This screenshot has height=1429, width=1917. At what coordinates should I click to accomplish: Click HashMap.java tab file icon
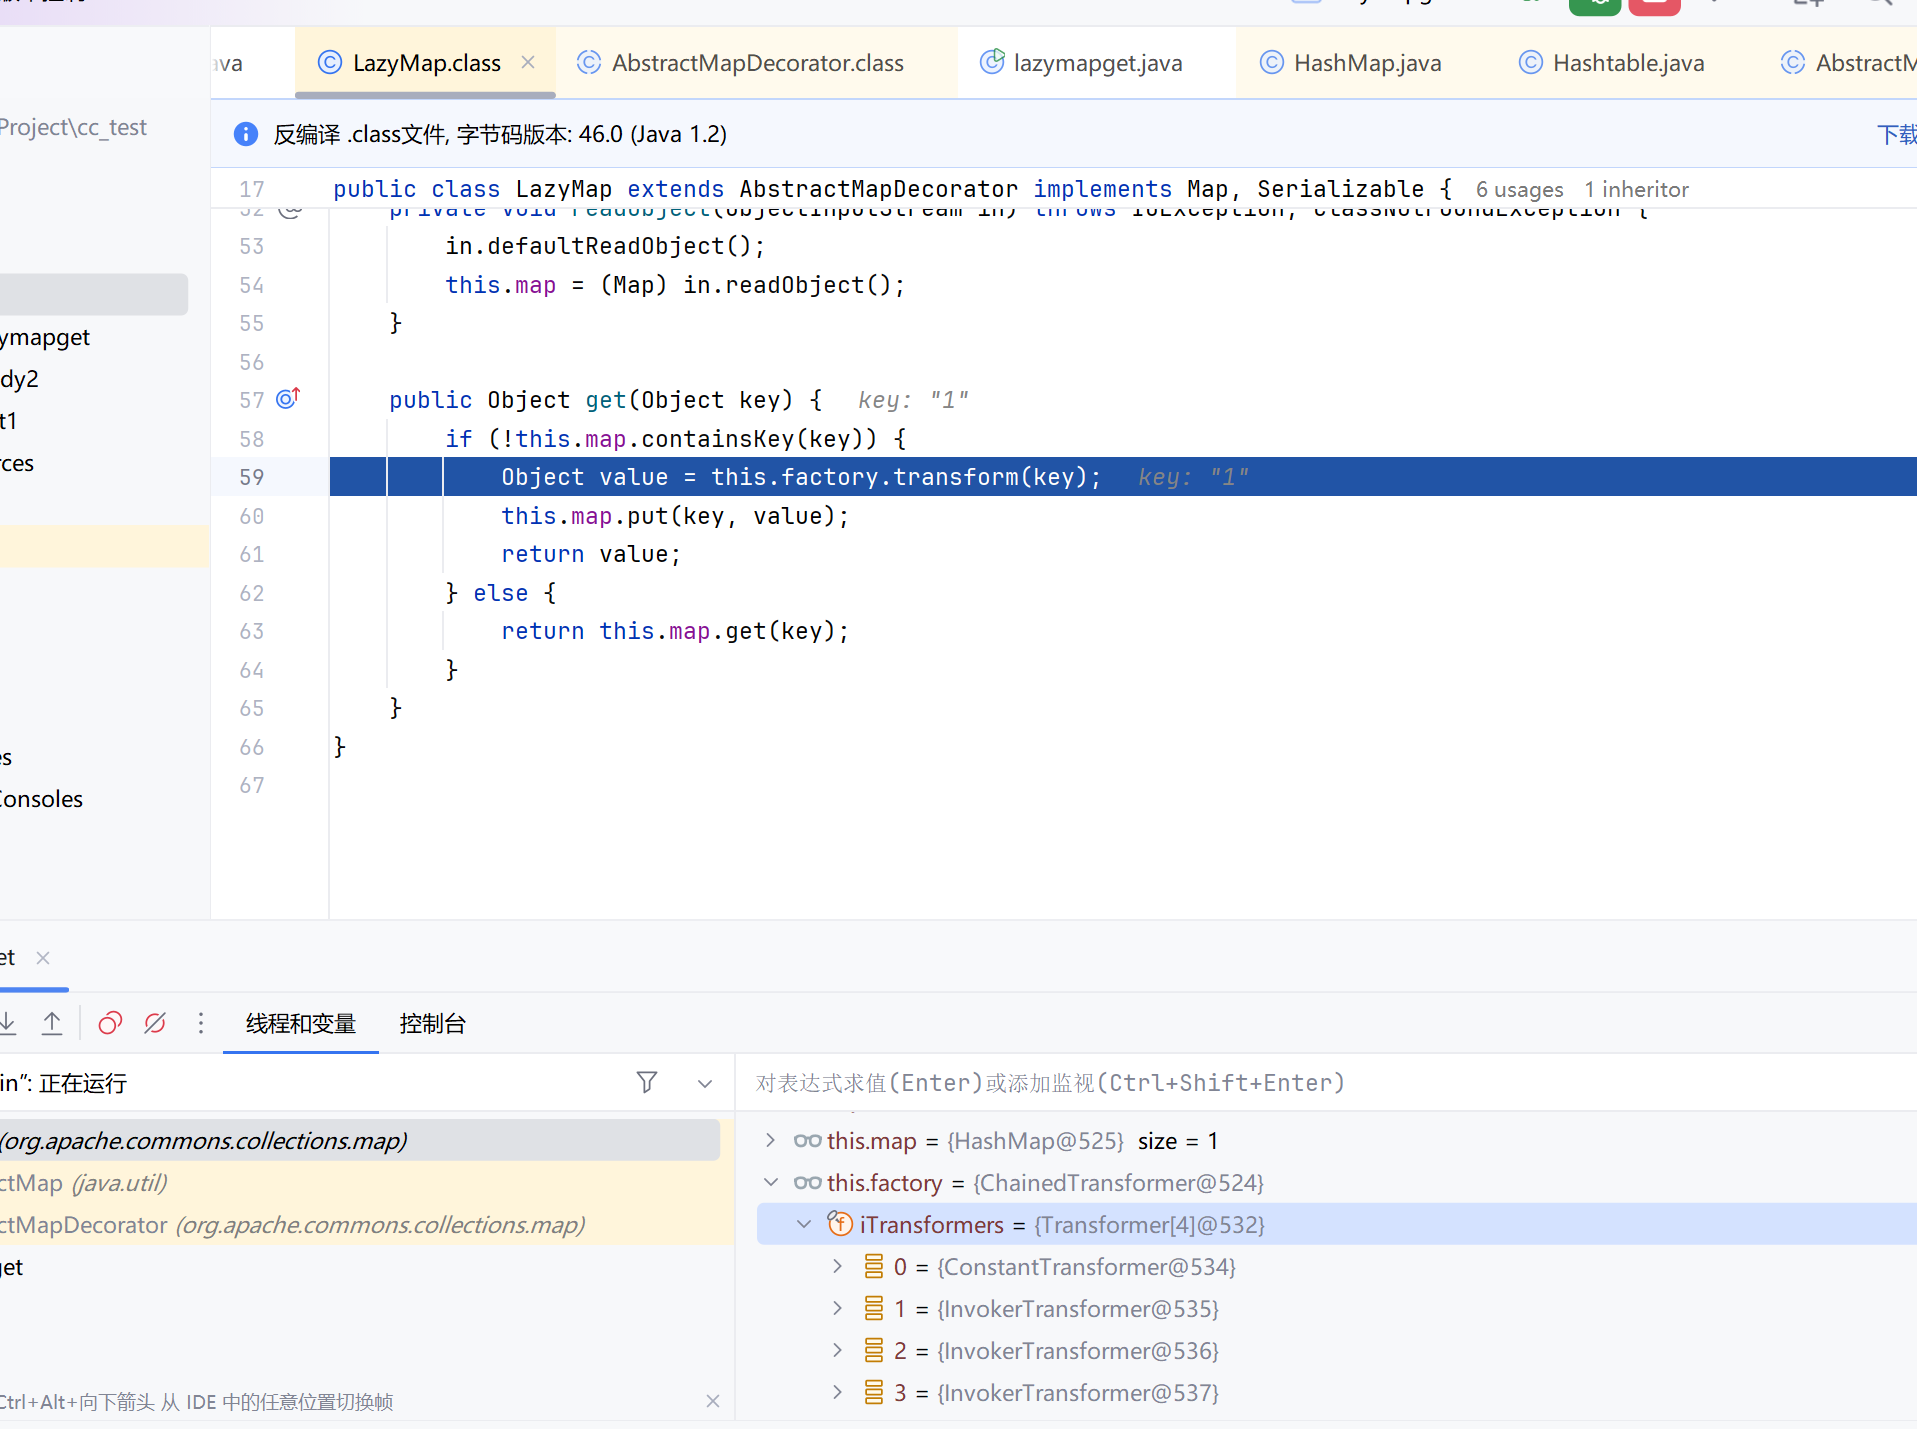1271,62
